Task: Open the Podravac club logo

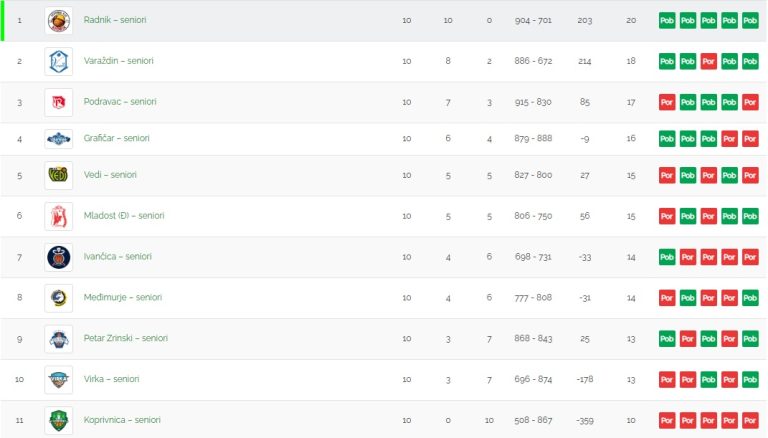Action: click(58, 102)
